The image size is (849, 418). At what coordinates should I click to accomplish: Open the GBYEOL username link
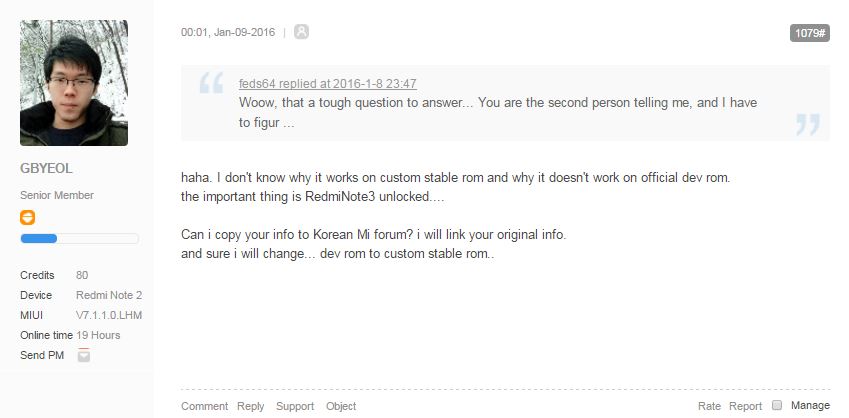[46, 169]
